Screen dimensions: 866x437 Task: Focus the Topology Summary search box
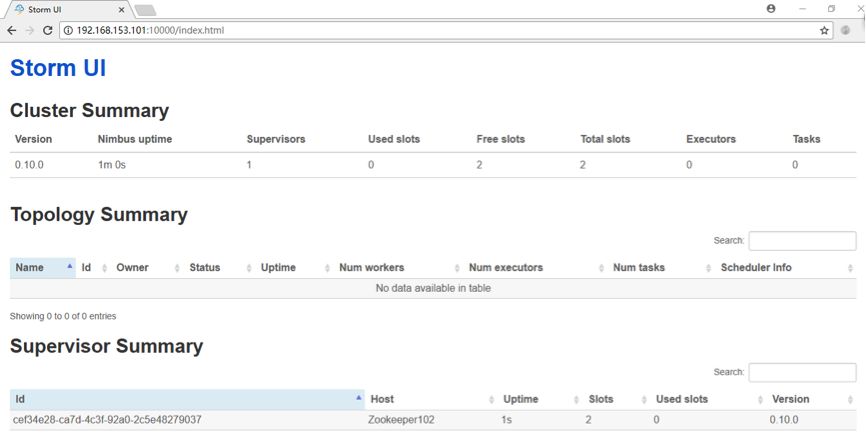pyautogui.click(x=802, y=241)
